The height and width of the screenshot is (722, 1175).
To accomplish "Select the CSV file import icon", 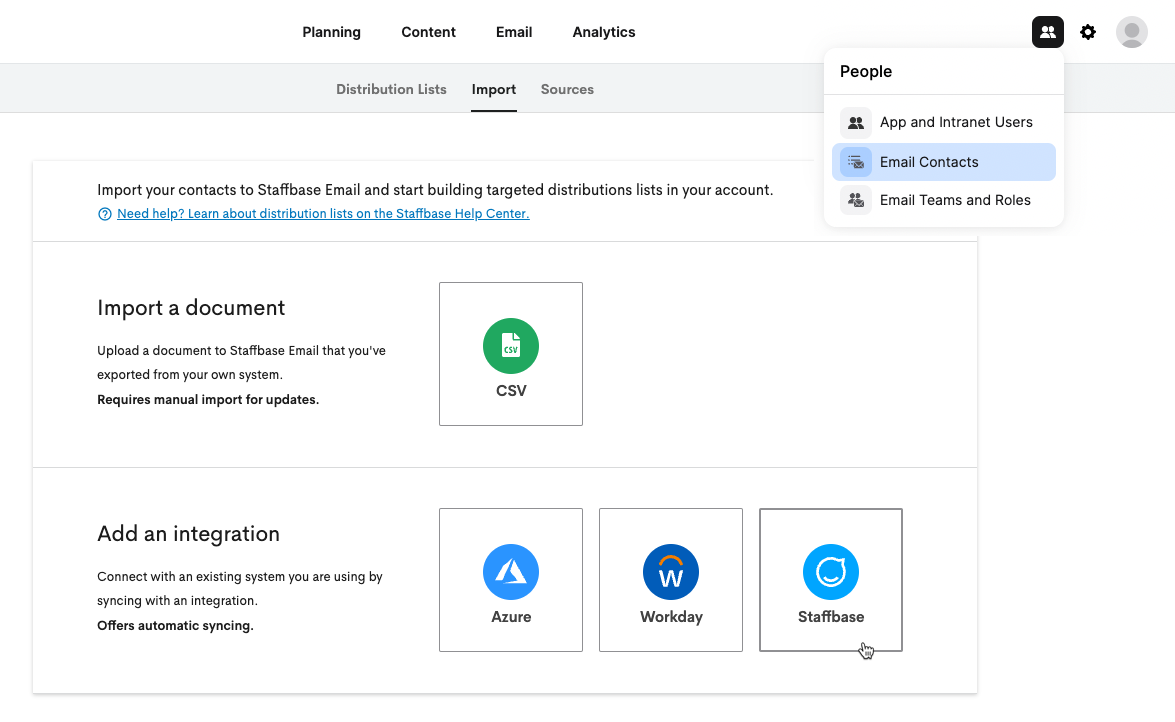I will pyautogui.click(x=511, y=346).
